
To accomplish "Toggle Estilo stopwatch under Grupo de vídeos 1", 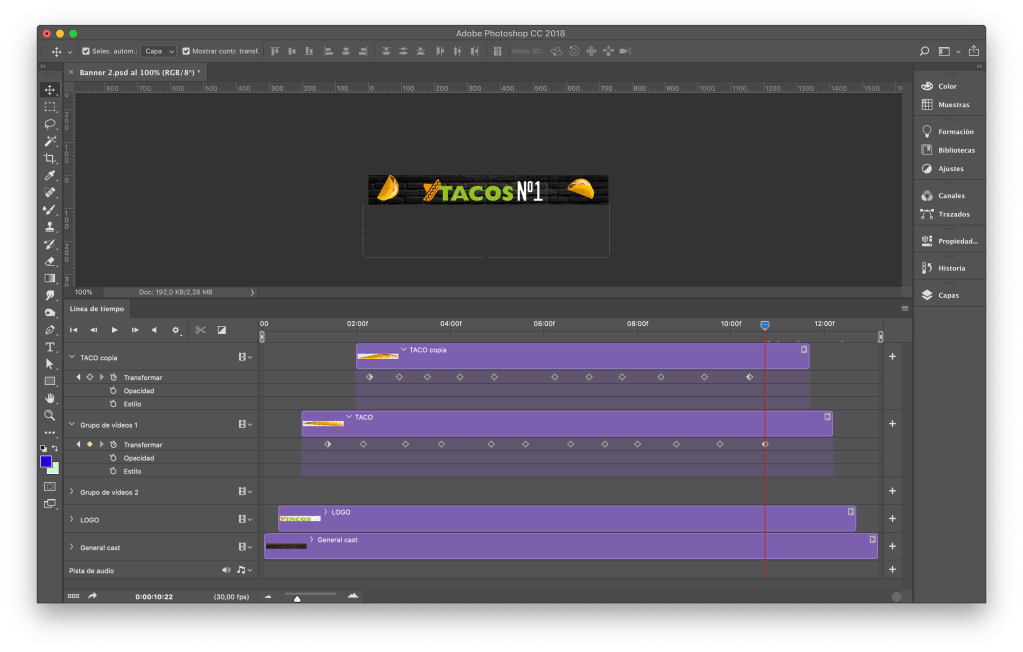I will [x=114, y=471].
